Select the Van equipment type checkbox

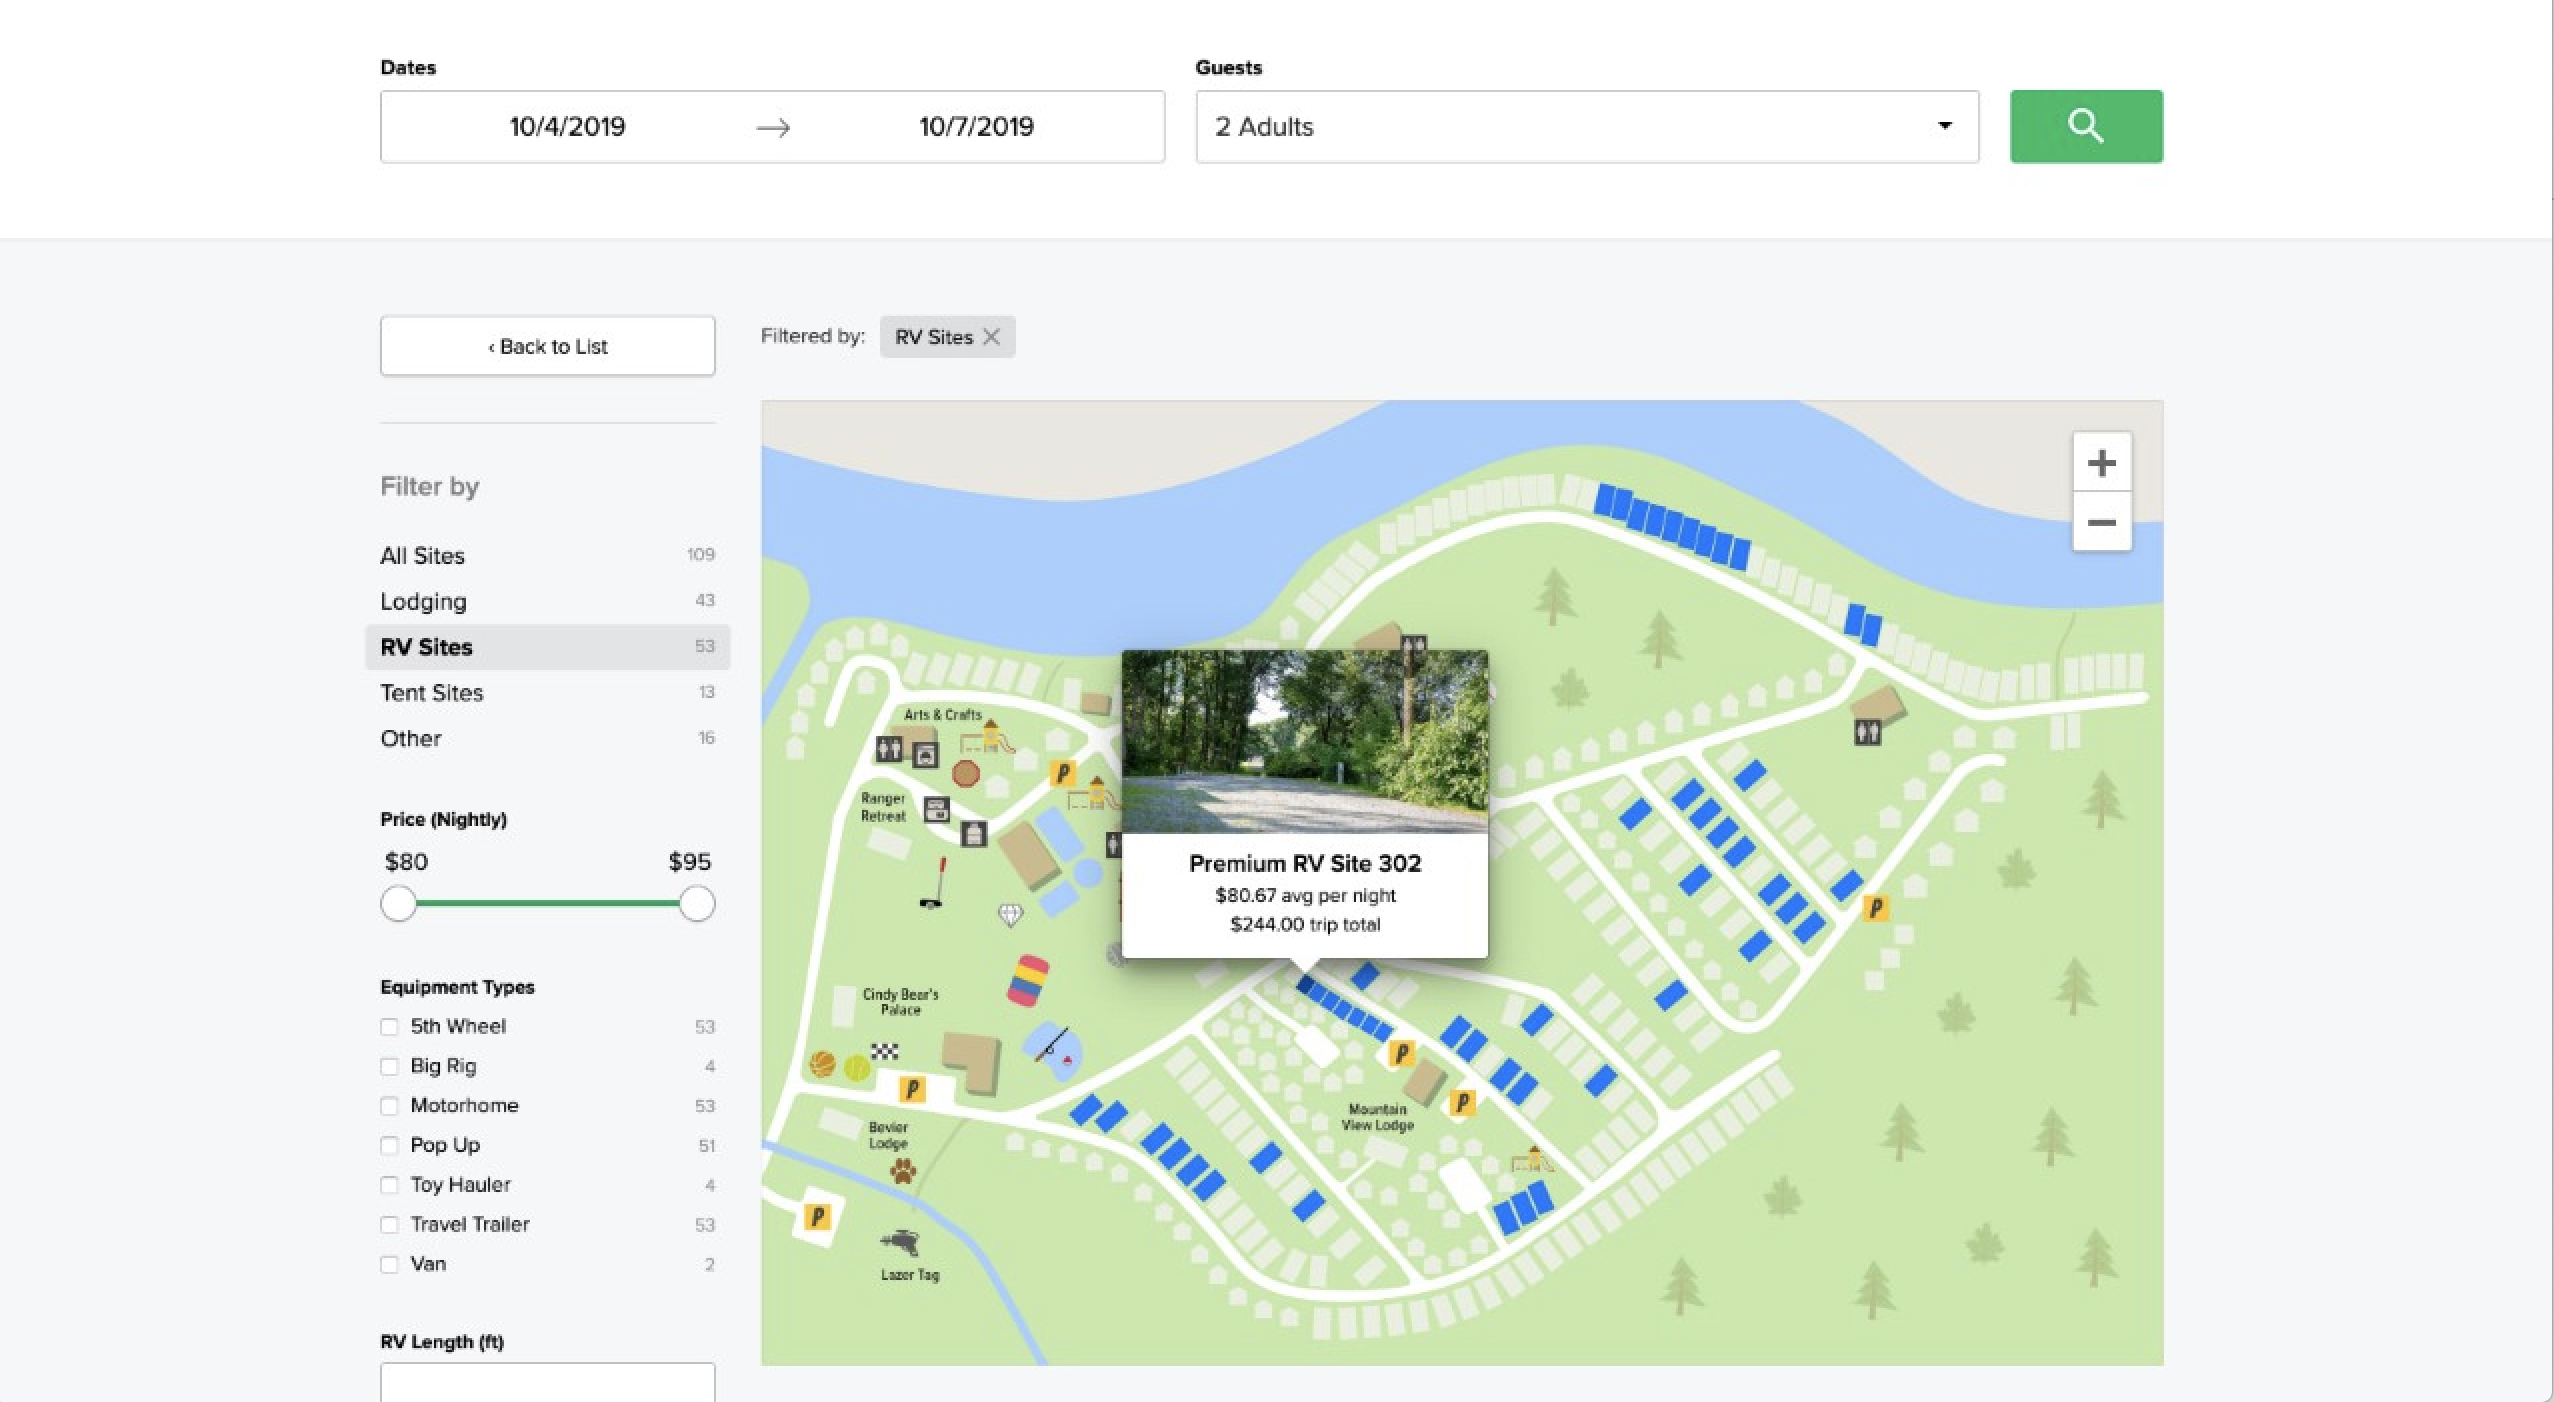pyautogui.click(x=389, y=1264)
